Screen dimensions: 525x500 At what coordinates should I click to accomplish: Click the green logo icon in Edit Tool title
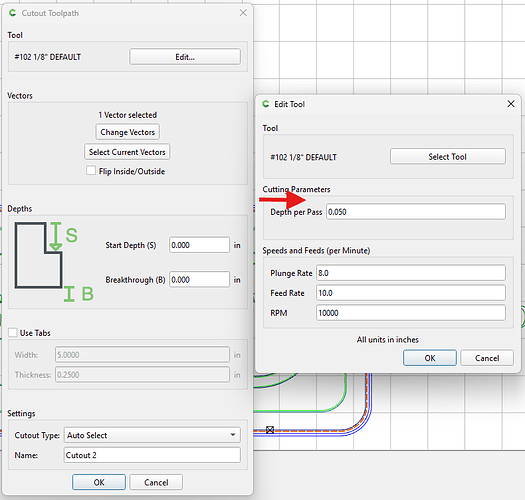coord(266,104)
